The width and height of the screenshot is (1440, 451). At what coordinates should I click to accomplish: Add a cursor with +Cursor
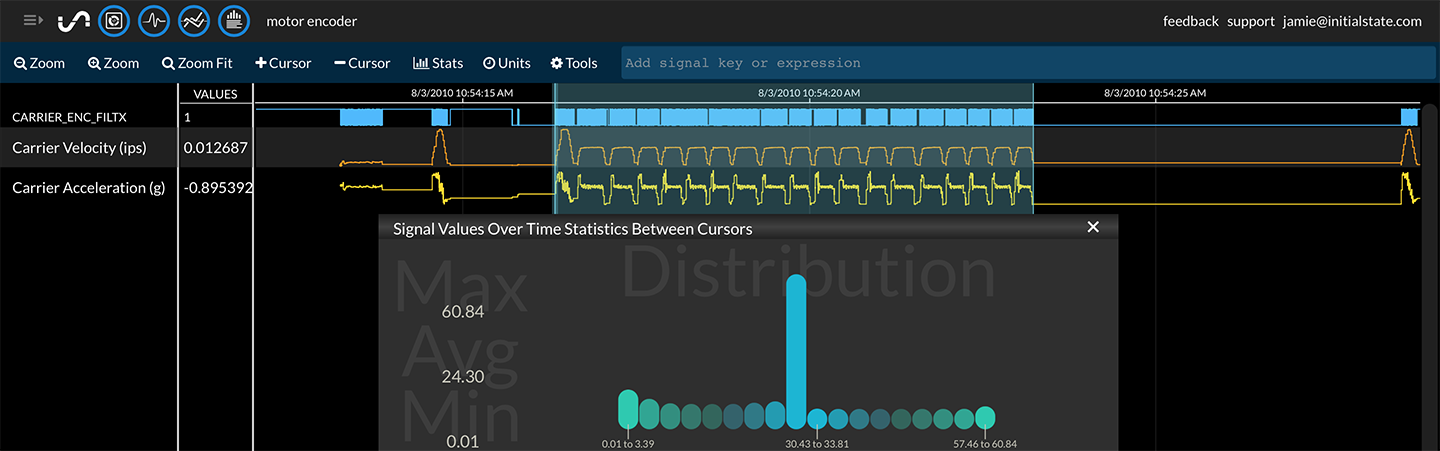(x=283, y=63)
